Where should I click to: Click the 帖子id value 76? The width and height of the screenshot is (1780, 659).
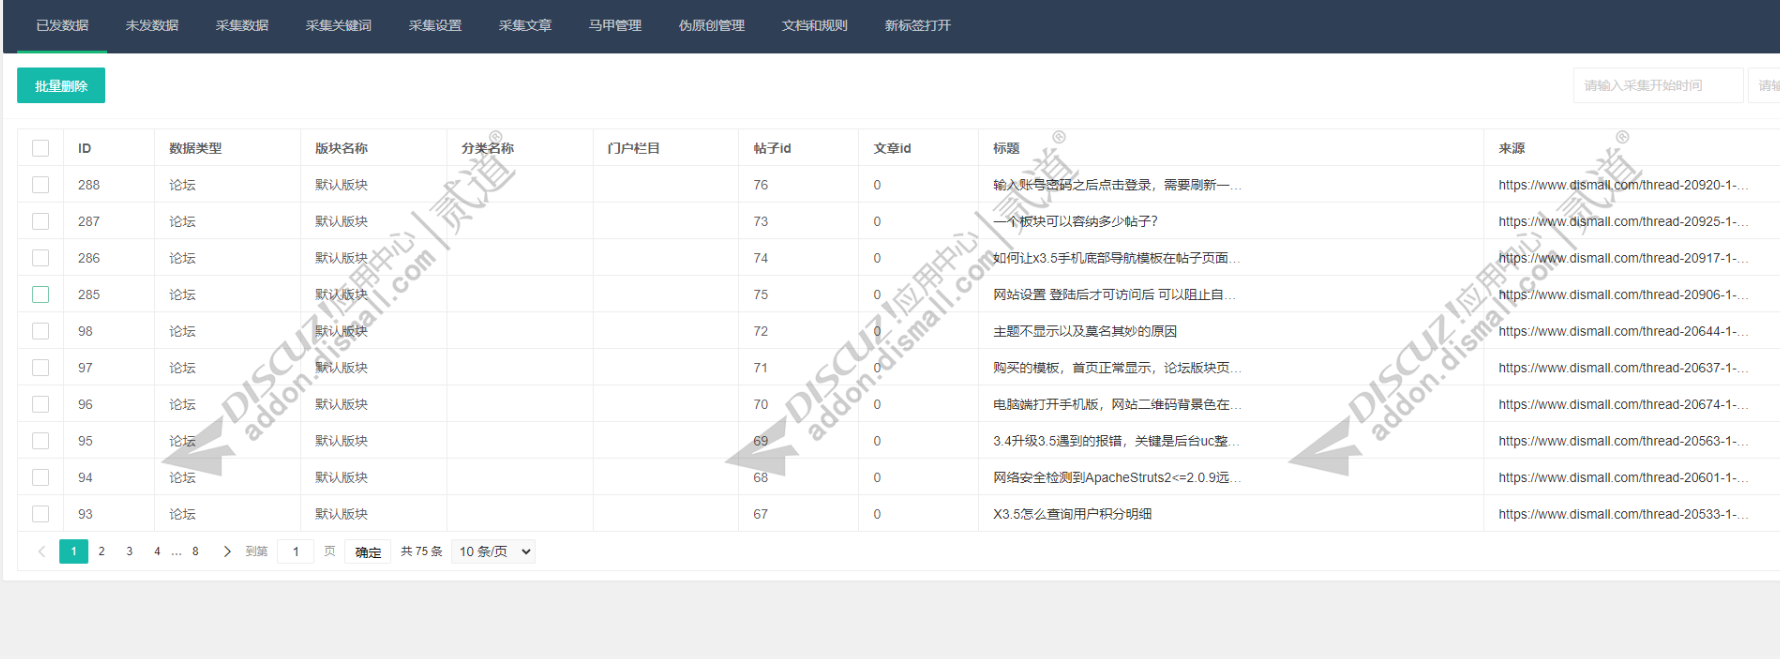pyautogui.click(x=761, y=185)
